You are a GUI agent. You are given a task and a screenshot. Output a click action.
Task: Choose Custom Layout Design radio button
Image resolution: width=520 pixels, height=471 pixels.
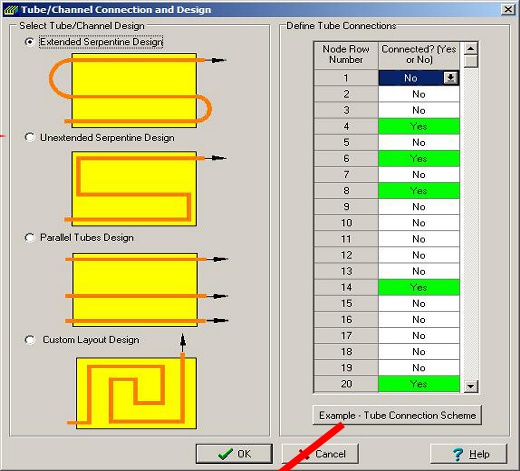pyautogui.click(x=29, y=340)
